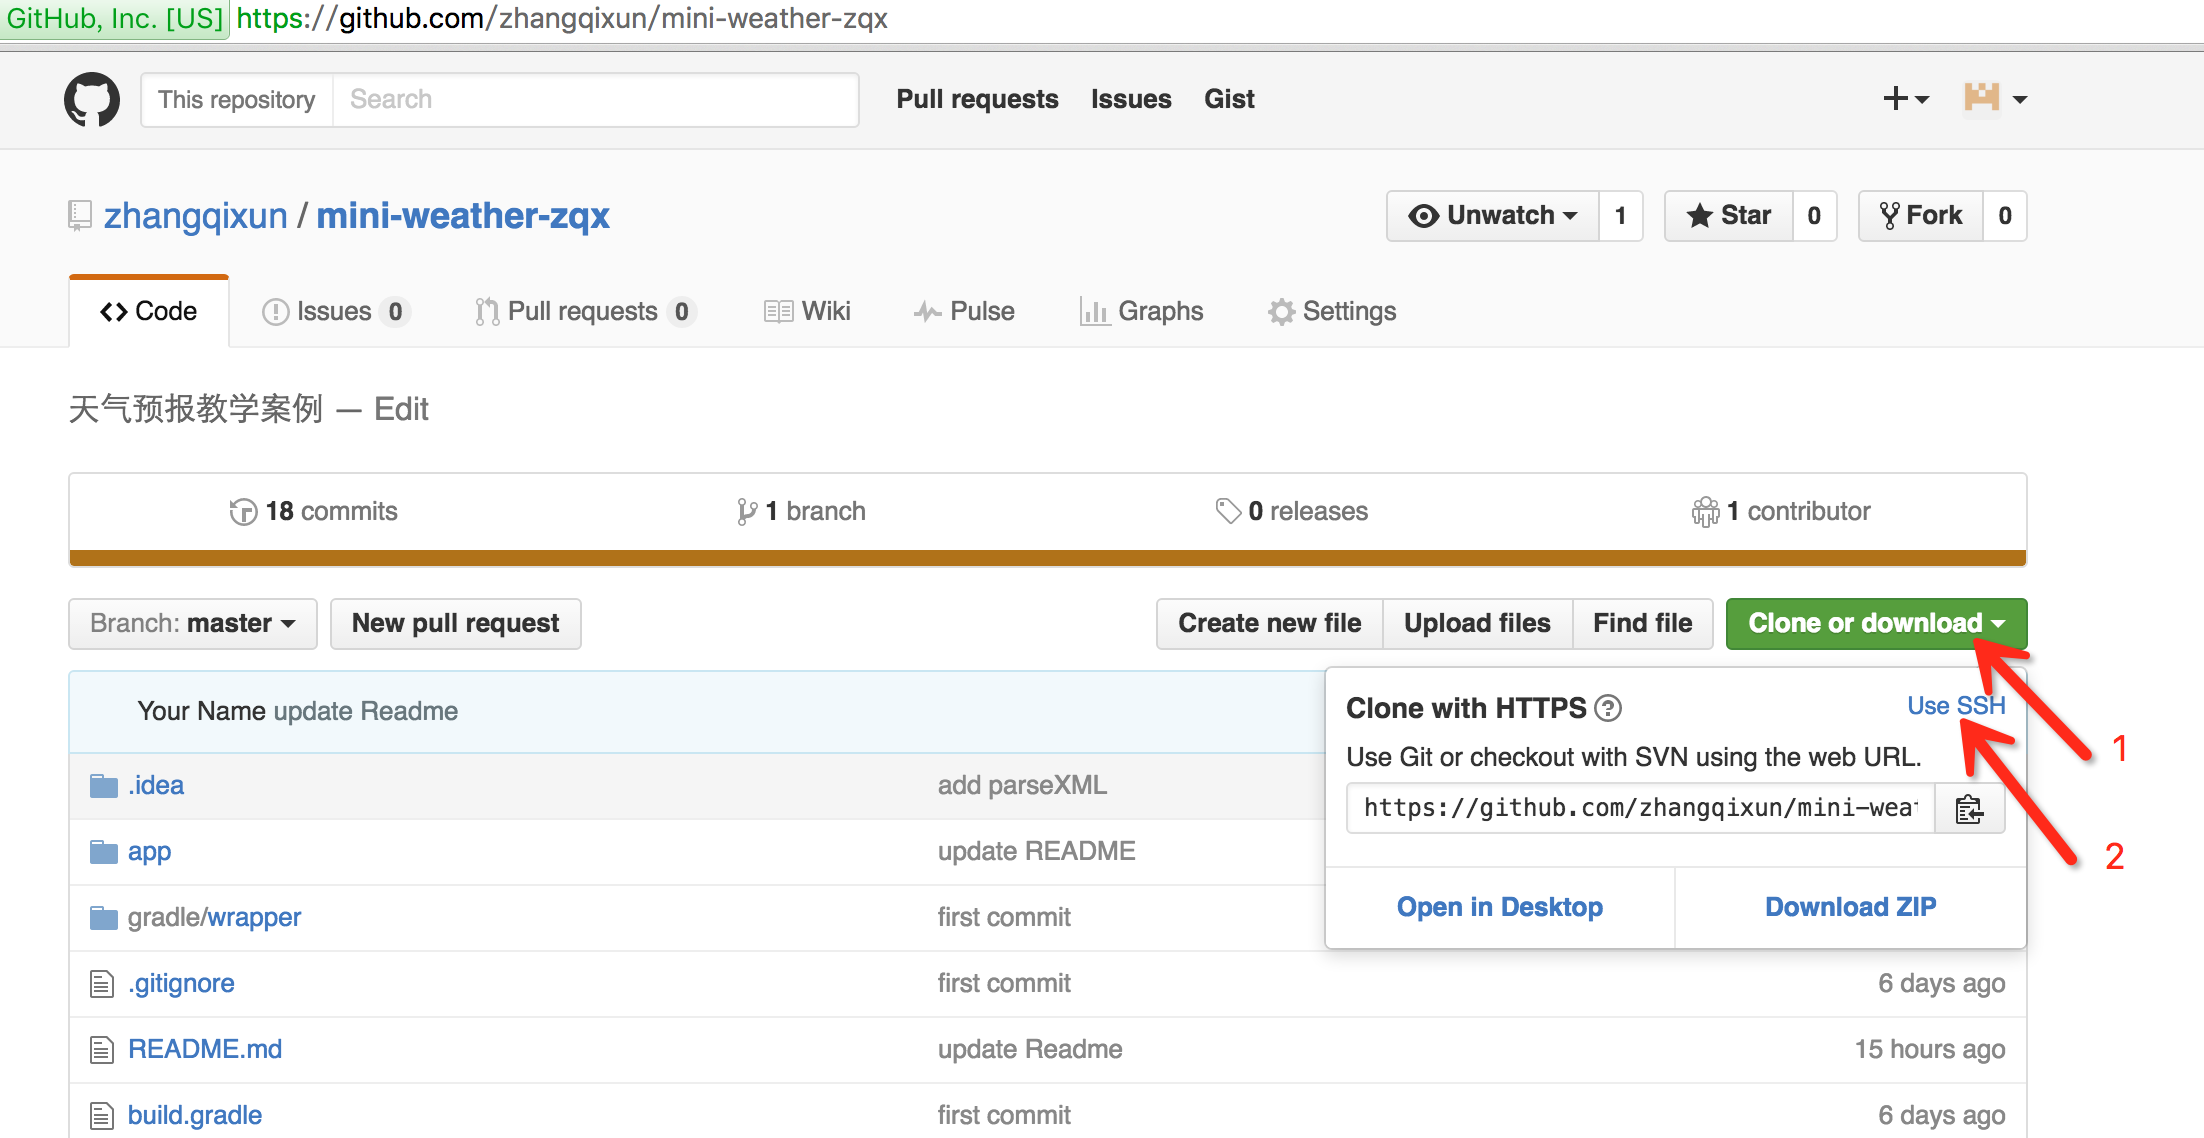View the 18 commits
The image size is (2204, 1138).
(314, 512)
